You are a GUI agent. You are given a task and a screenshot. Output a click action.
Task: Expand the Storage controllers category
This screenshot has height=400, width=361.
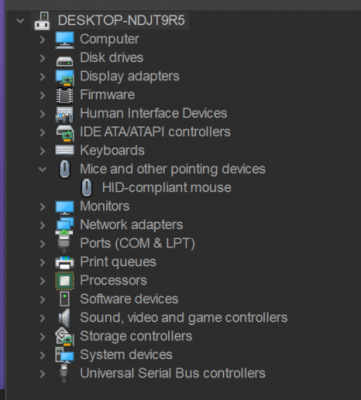(42, 337)
